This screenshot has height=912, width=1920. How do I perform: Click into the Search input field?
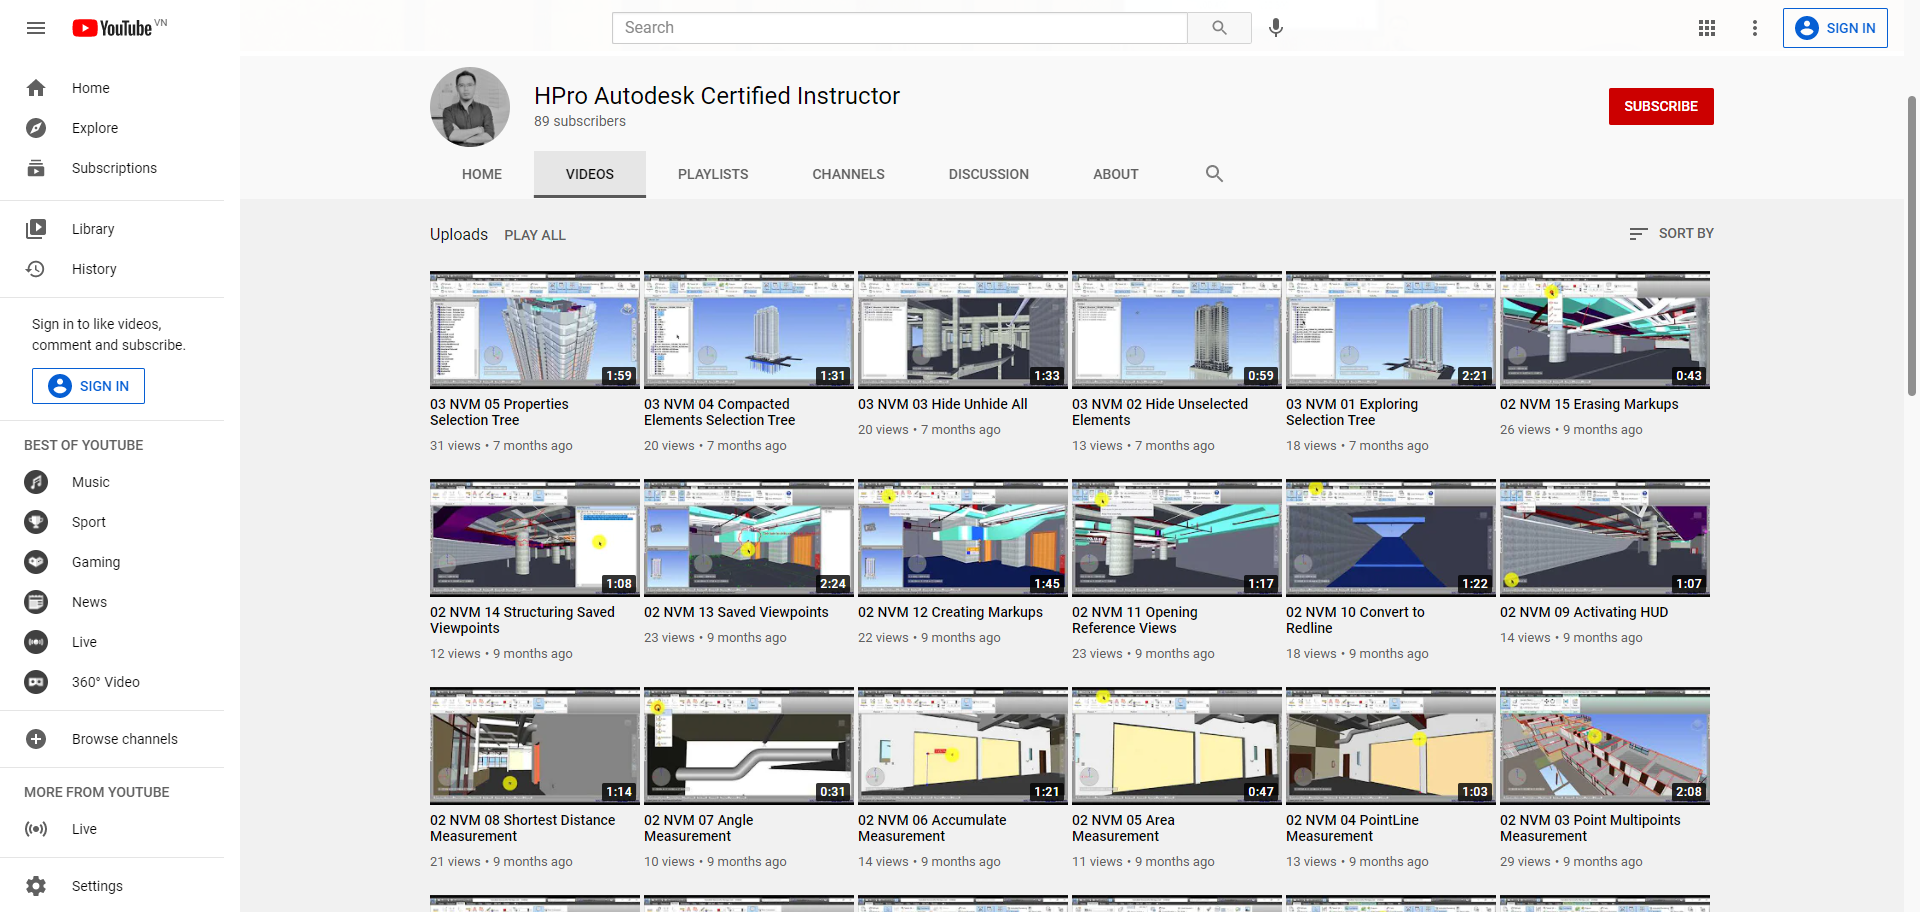pyautogui.click(x=899, y=28)
